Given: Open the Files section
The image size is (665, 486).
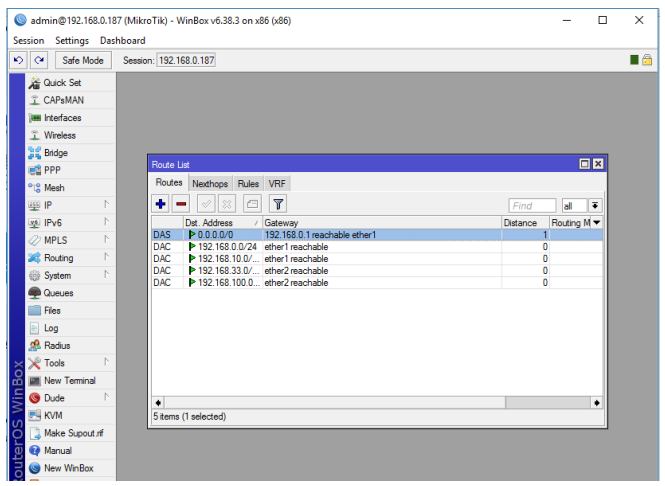Looking at the screenshot, I should coord(71,310).
